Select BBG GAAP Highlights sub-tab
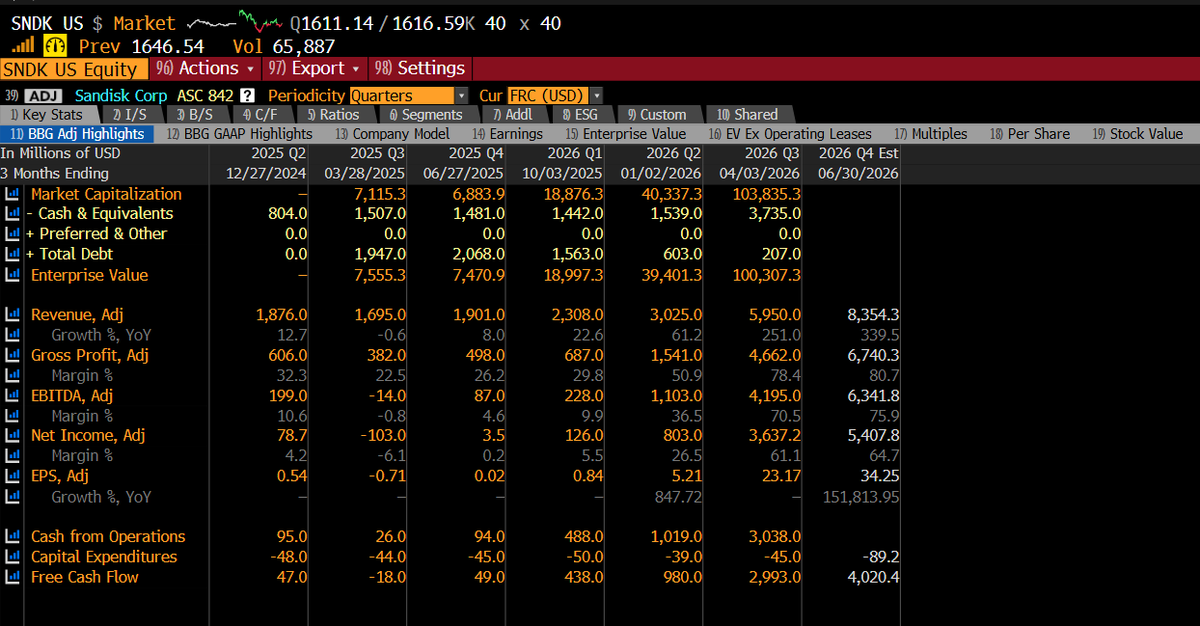The width and height of the screenshot is (1200, 626). point(240,134)
